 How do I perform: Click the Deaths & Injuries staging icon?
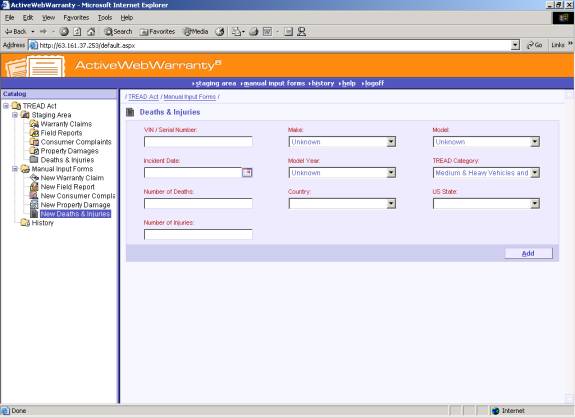coord(34,160)
